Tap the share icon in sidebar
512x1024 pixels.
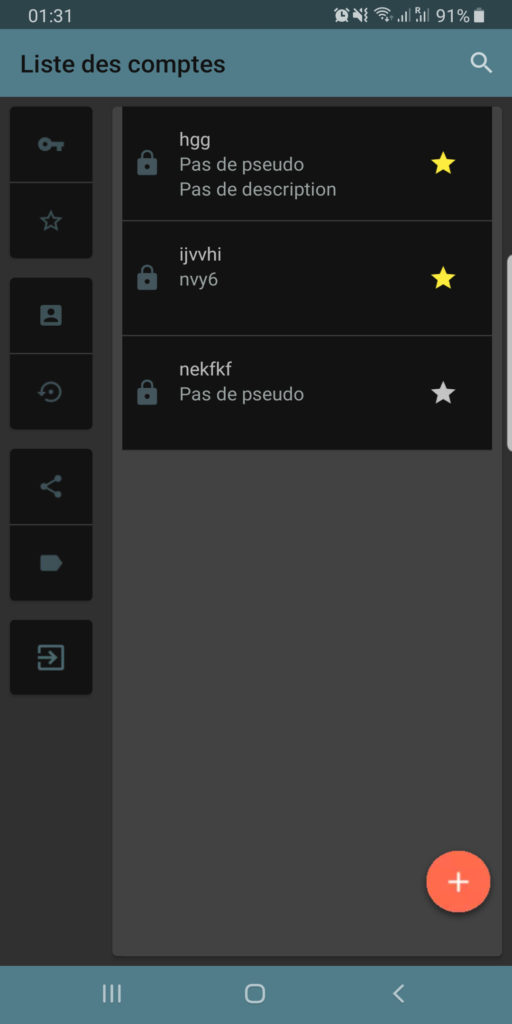click(51, 487)
